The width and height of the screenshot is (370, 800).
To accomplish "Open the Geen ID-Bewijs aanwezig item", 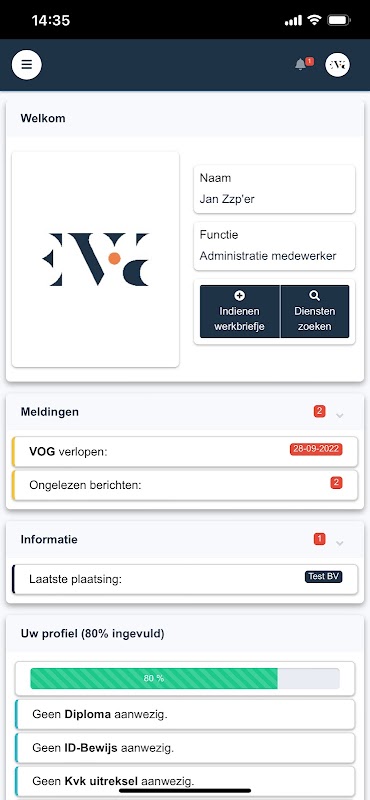I will [185, 748].
